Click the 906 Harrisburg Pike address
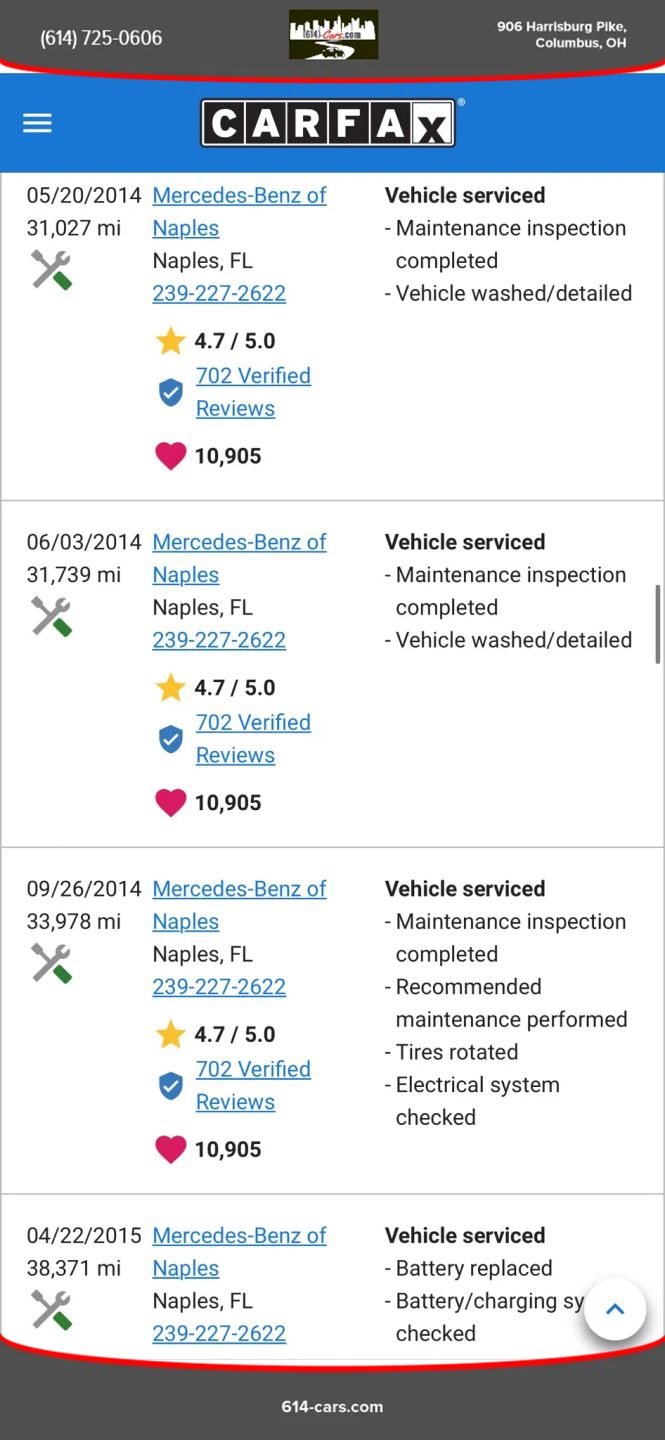Image resolution: width=665 pixels, height=1440 pixels. [561, 35]
